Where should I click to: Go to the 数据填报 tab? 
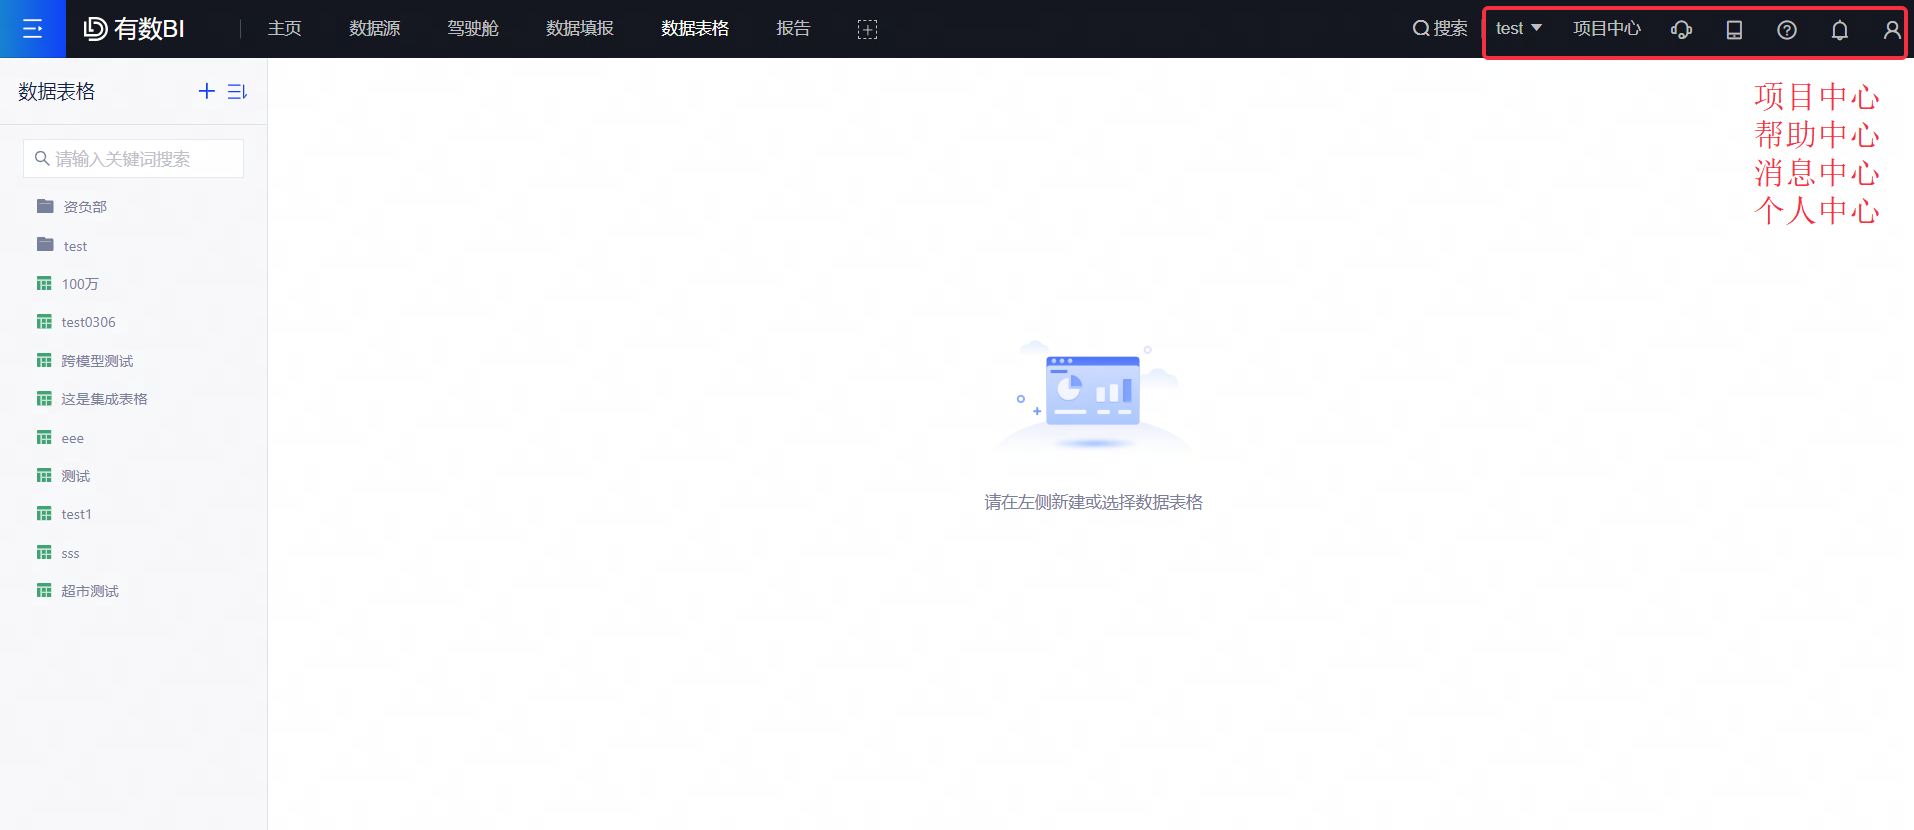point(579,29)
